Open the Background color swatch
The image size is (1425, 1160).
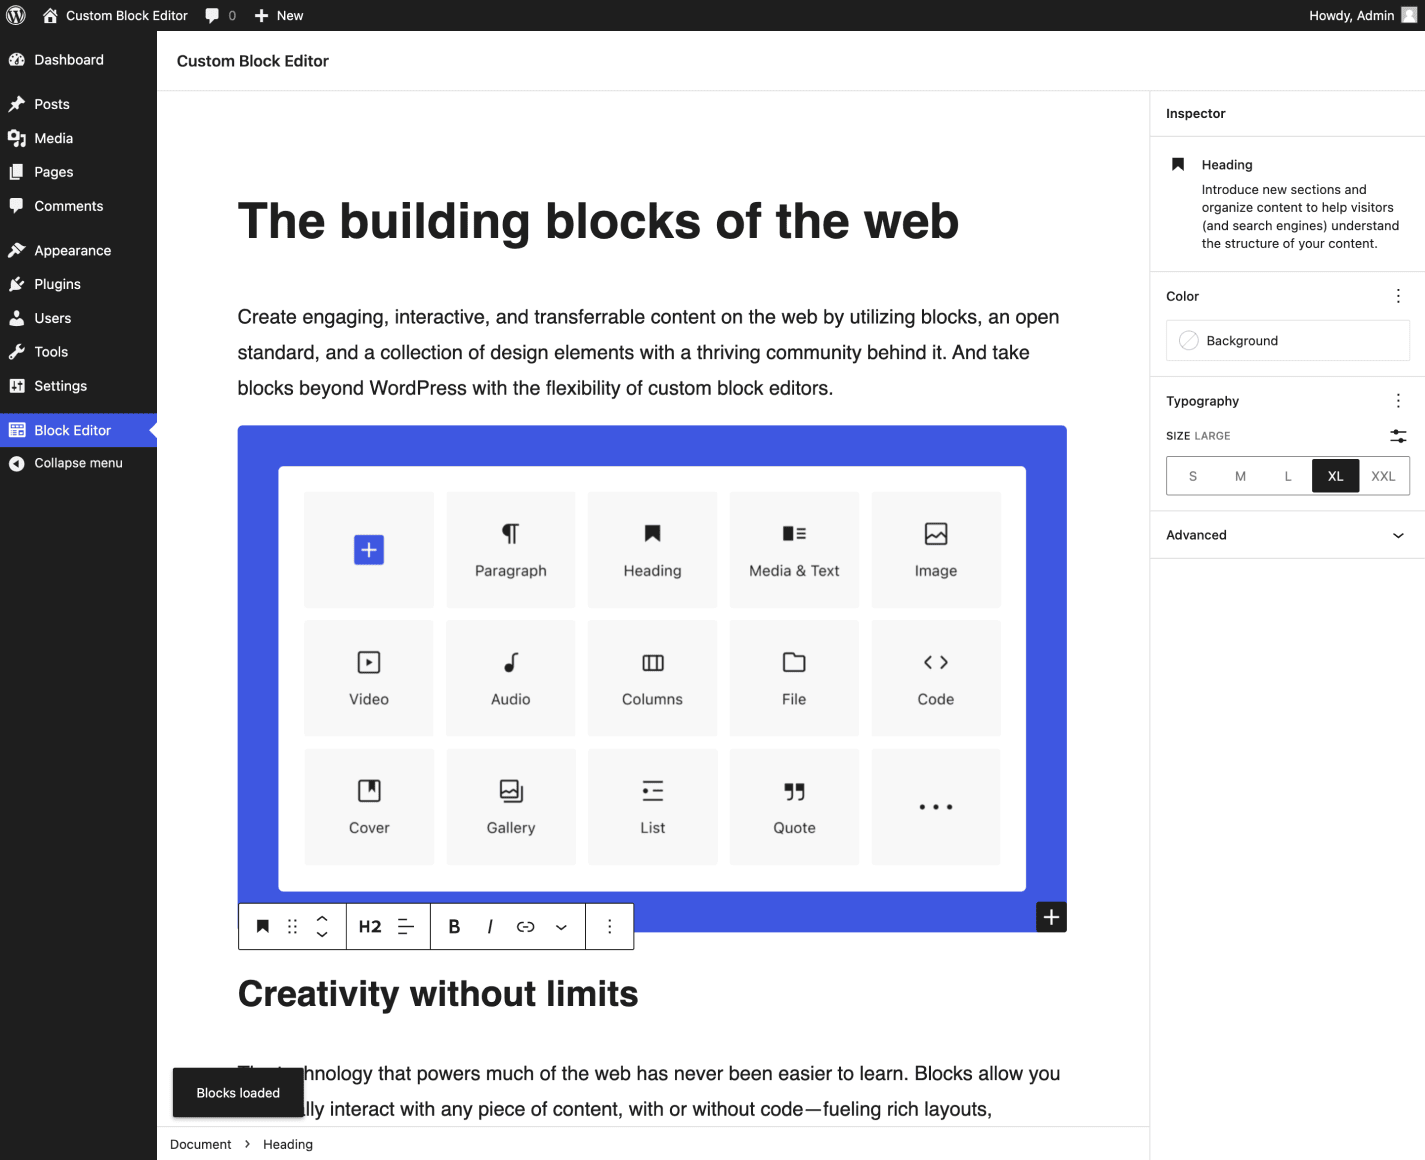click(x=1287, y=340)
